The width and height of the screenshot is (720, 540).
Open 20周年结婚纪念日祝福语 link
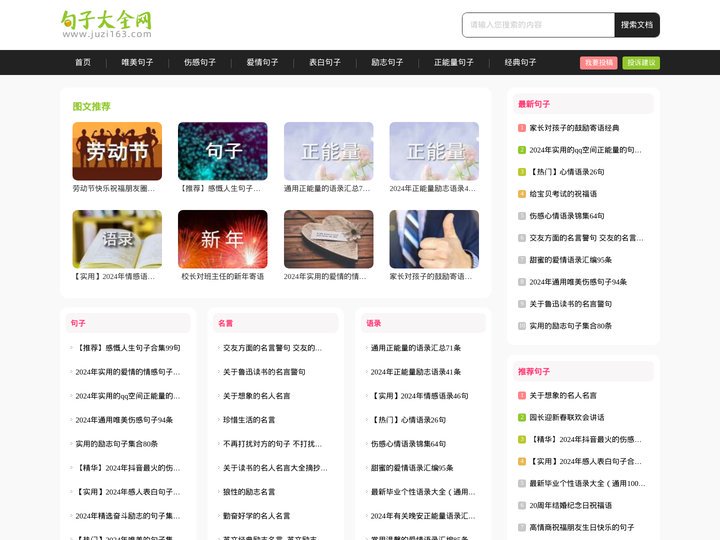point(570,506)
